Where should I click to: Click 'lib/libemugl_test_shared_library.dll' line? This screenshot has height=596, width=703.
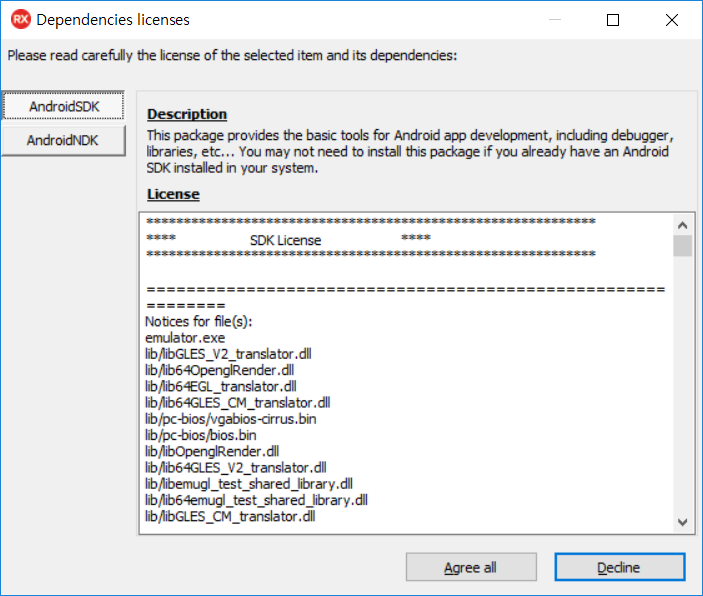(x=249, y=484)
